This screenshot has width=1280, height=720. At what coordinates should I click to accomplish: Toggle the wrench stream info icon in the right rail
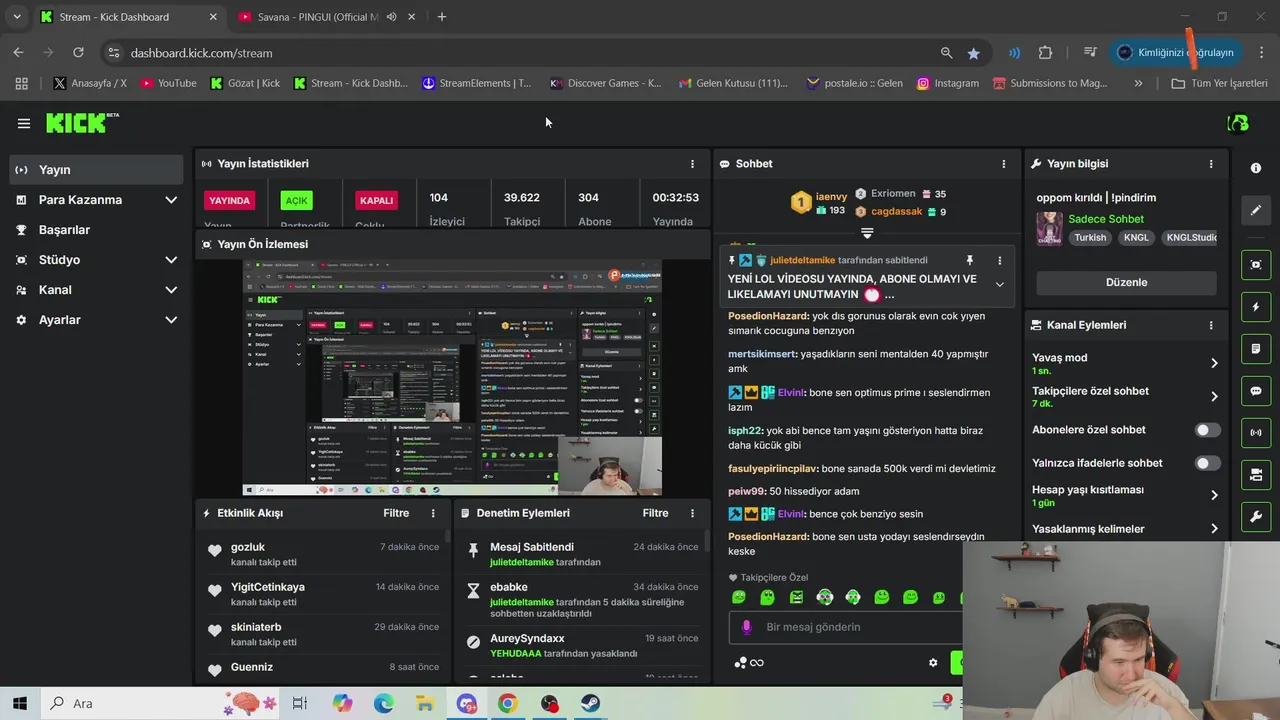(1256, 516)
